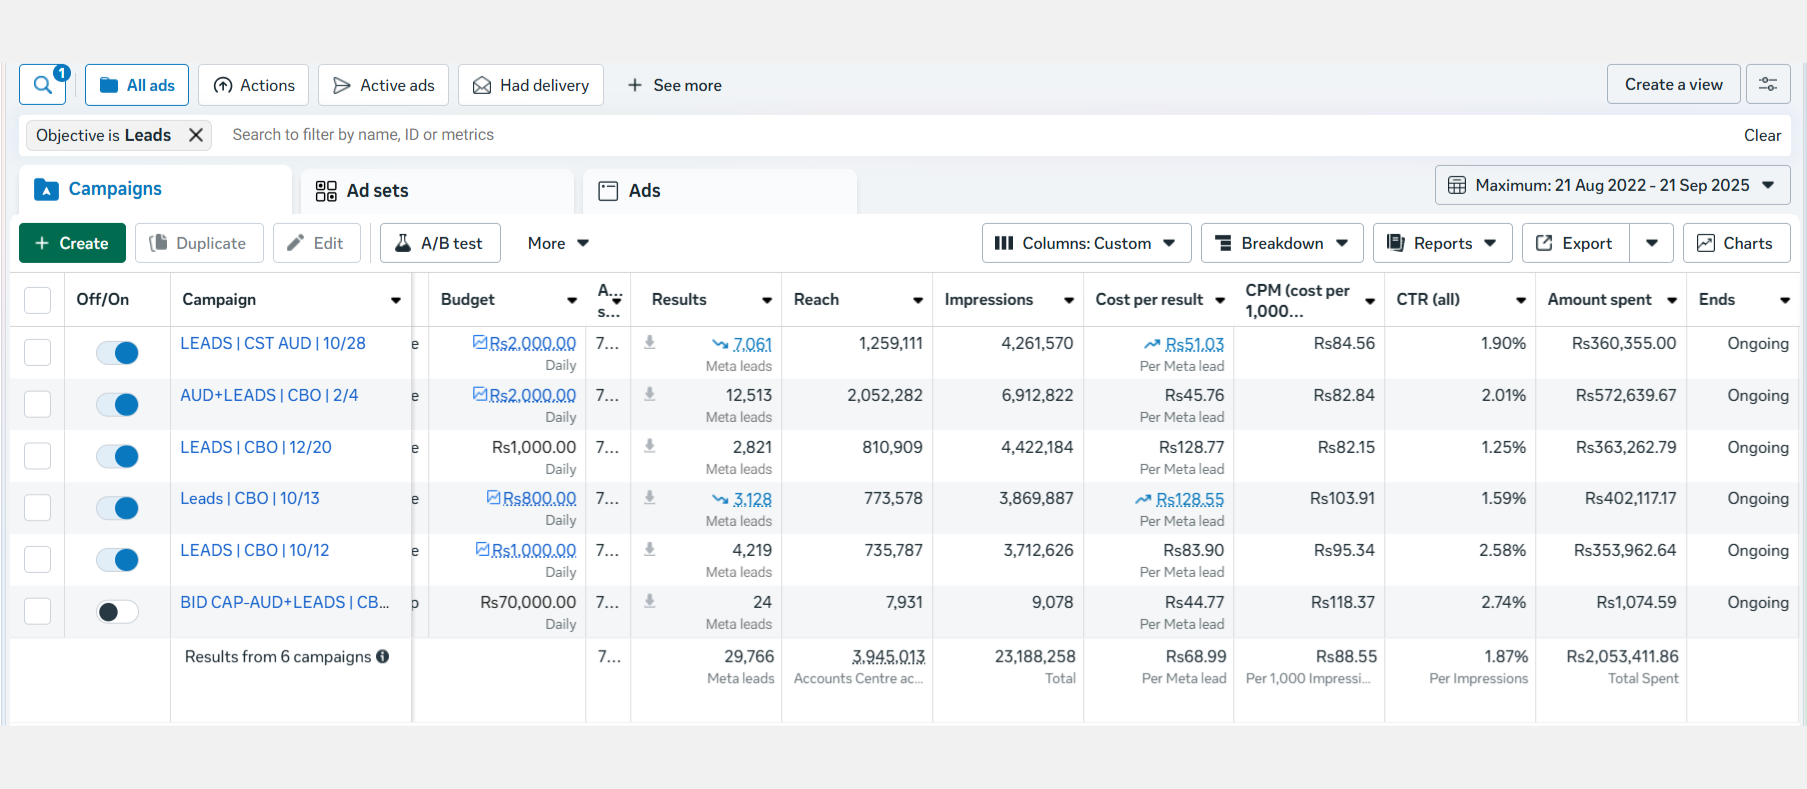
Task: Click the info icon beside Results from 6 campaigns
Action: point(382,657)
